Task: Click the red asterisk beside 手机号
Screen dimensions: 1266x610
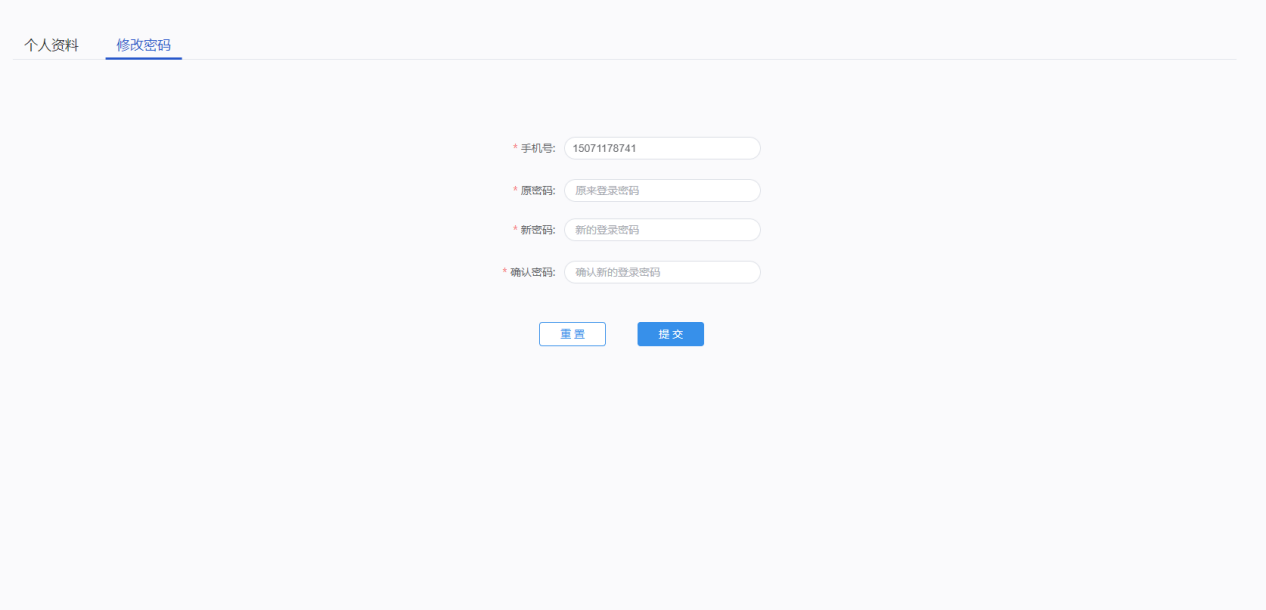Action: [x=515, y=148]
